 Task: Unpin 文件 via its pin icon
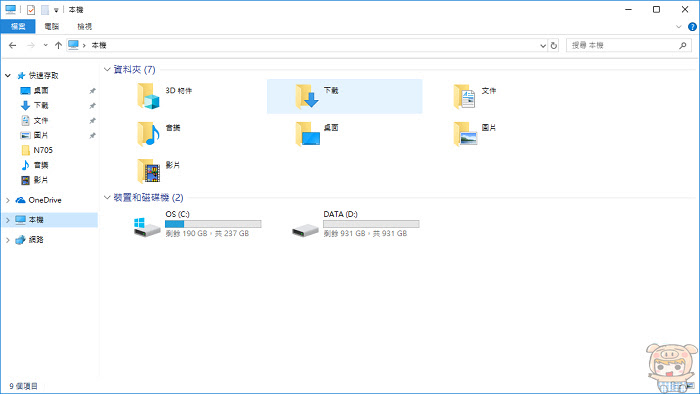click(92, 121)
